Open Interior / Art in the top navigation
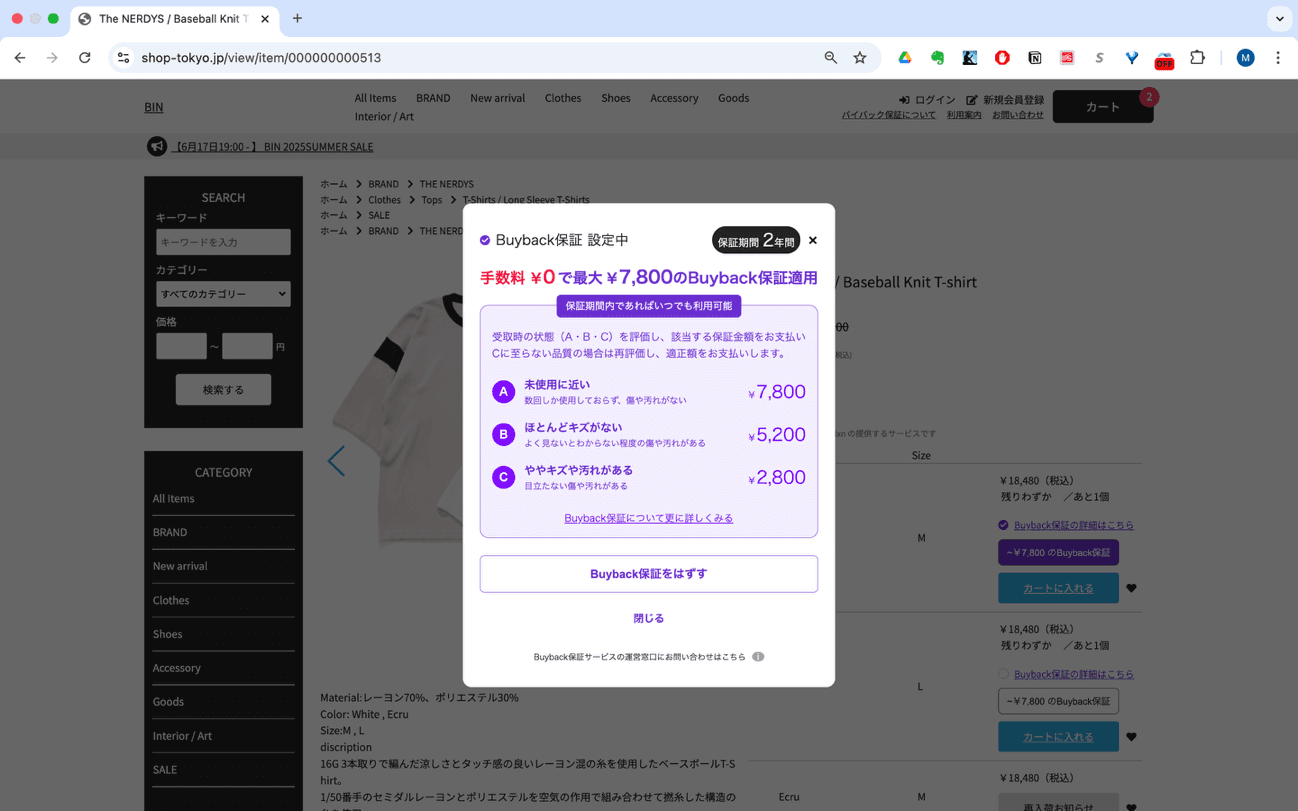The height and width of the screenshot is (811, 1298). tap(384, 116)
